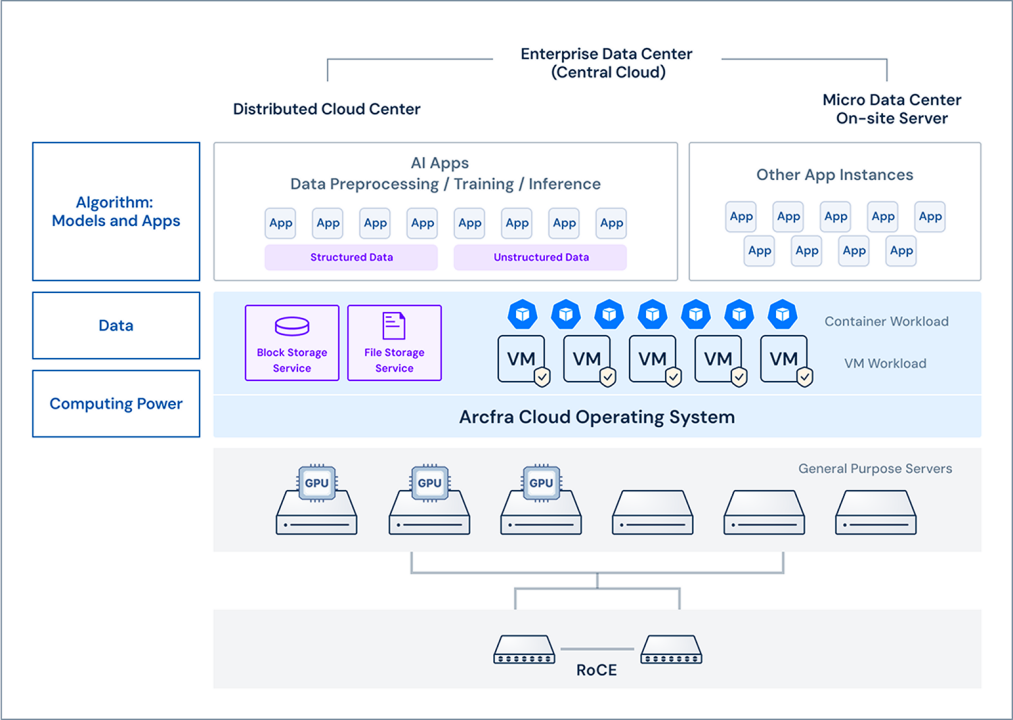Select the third GPU chip icon

pyautogui.click(x=541, y=482)
